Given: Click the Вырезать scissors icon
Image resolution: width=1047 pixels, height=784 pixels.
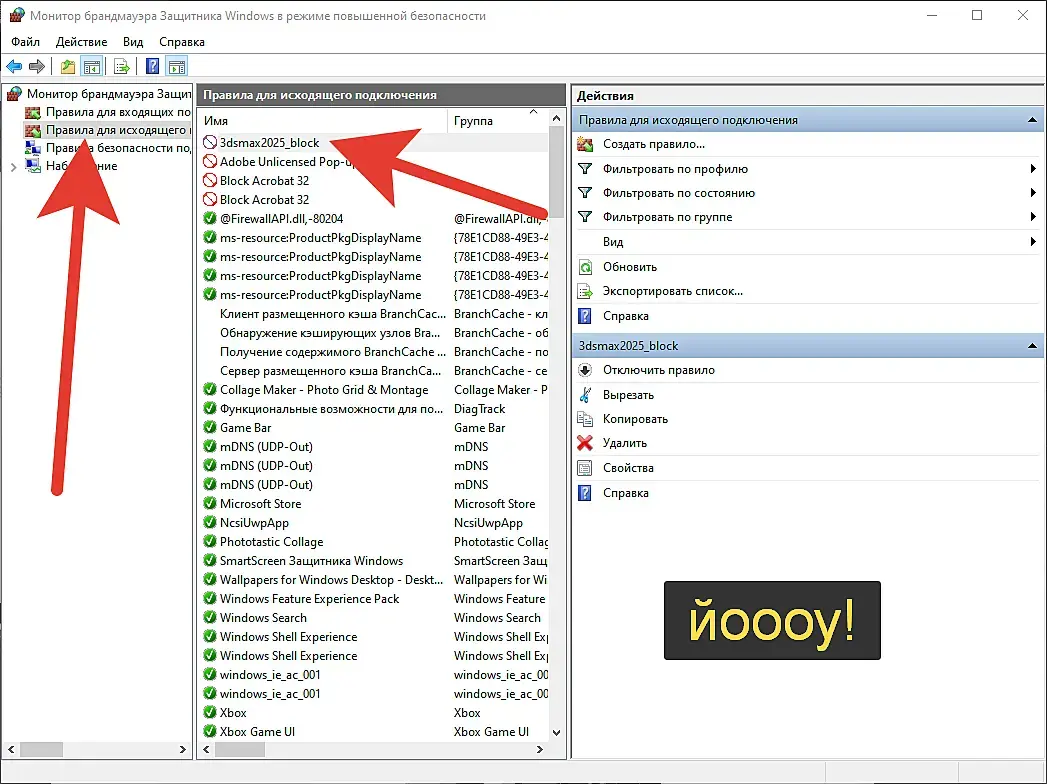Looking at the screenshot, I should (585, 395).
